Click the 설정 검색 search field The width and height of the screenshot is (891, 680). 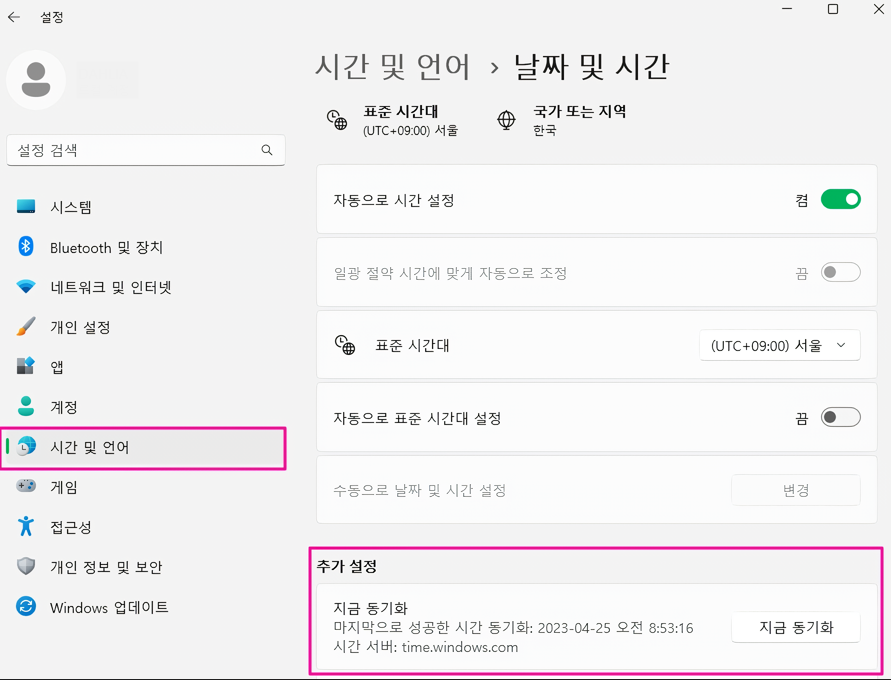[x=135, y=150]
